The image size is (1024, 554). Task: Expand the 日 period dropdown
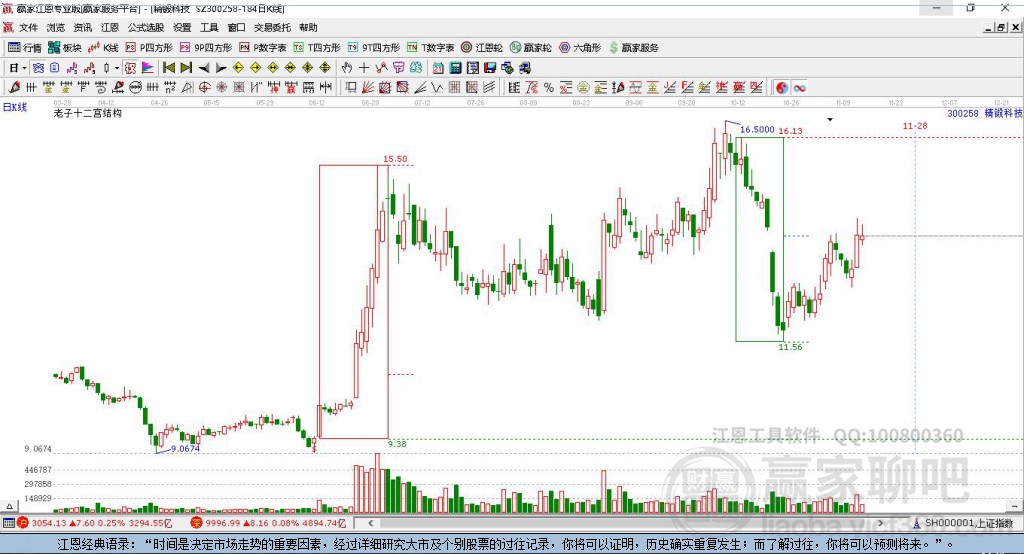click(x=24, y=68)
